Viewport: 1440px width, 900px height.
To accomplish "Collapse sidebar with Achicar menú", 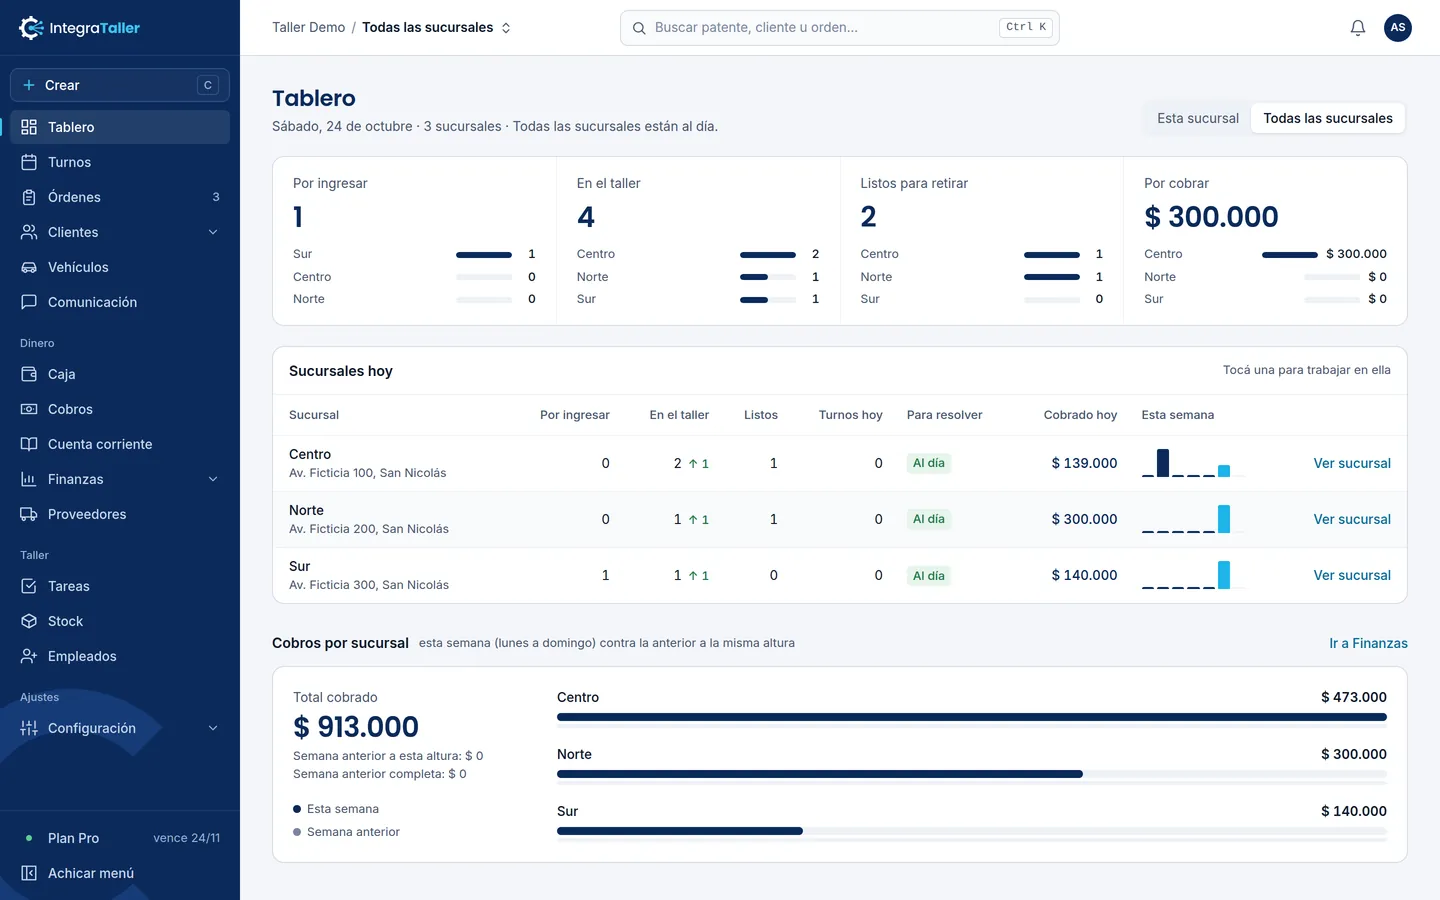I will coord(120,873).
